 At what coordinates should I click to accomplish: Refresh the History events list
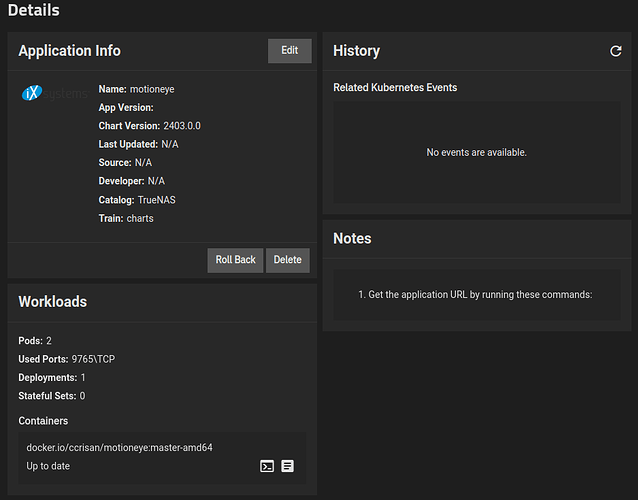coord(616,51)
